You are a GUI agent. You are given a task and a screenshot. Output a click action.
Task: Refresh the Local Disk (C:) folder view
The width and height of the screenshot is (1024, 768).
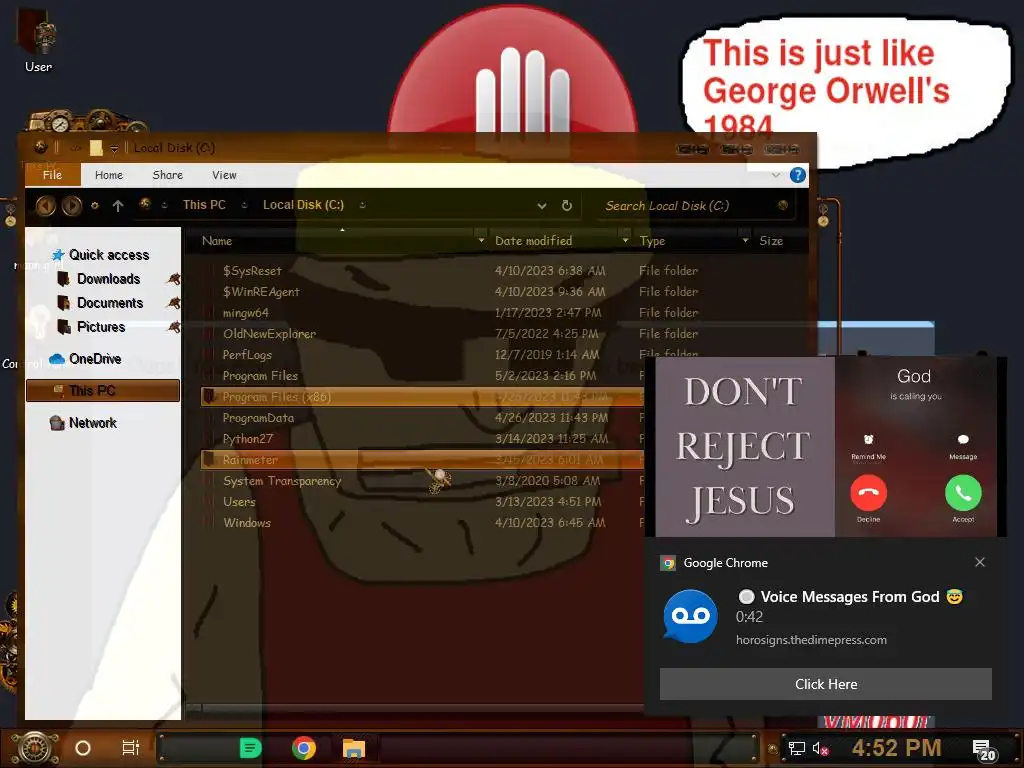[567, 206]
